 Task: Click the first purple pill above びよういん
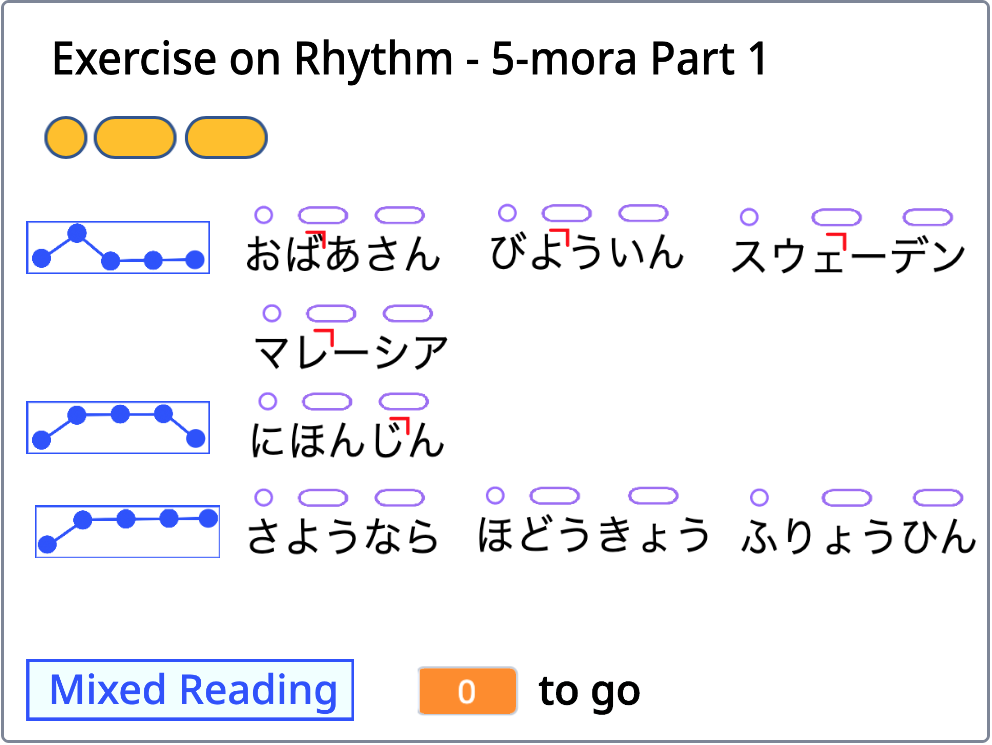[x=566, y=213]
